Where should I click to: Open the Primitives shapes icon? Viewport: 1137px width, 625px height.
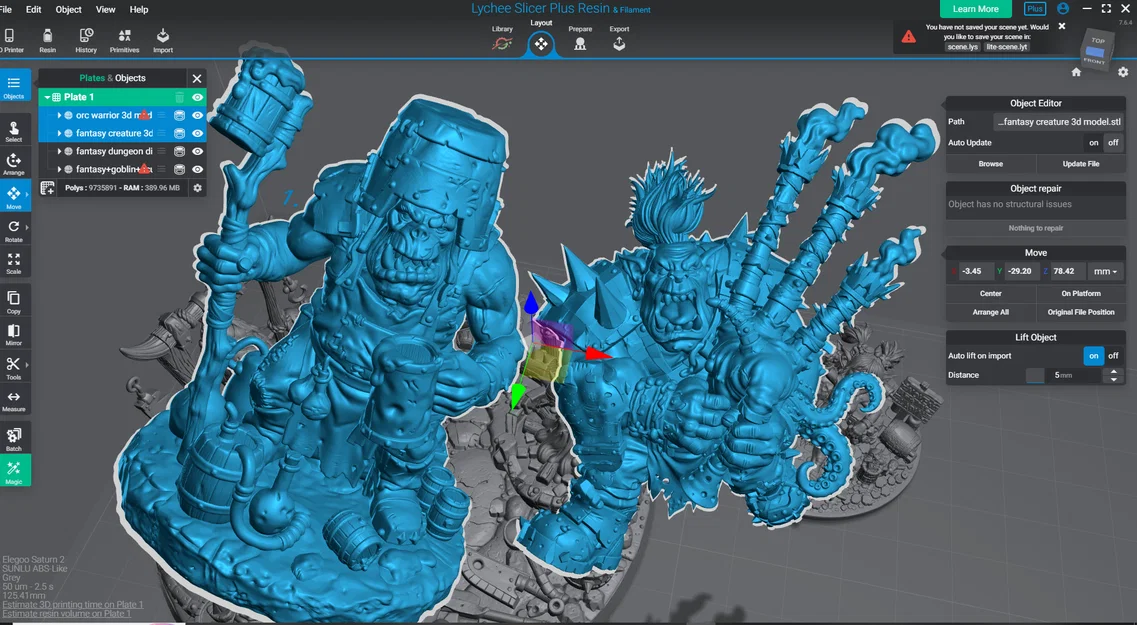(125, 40)
